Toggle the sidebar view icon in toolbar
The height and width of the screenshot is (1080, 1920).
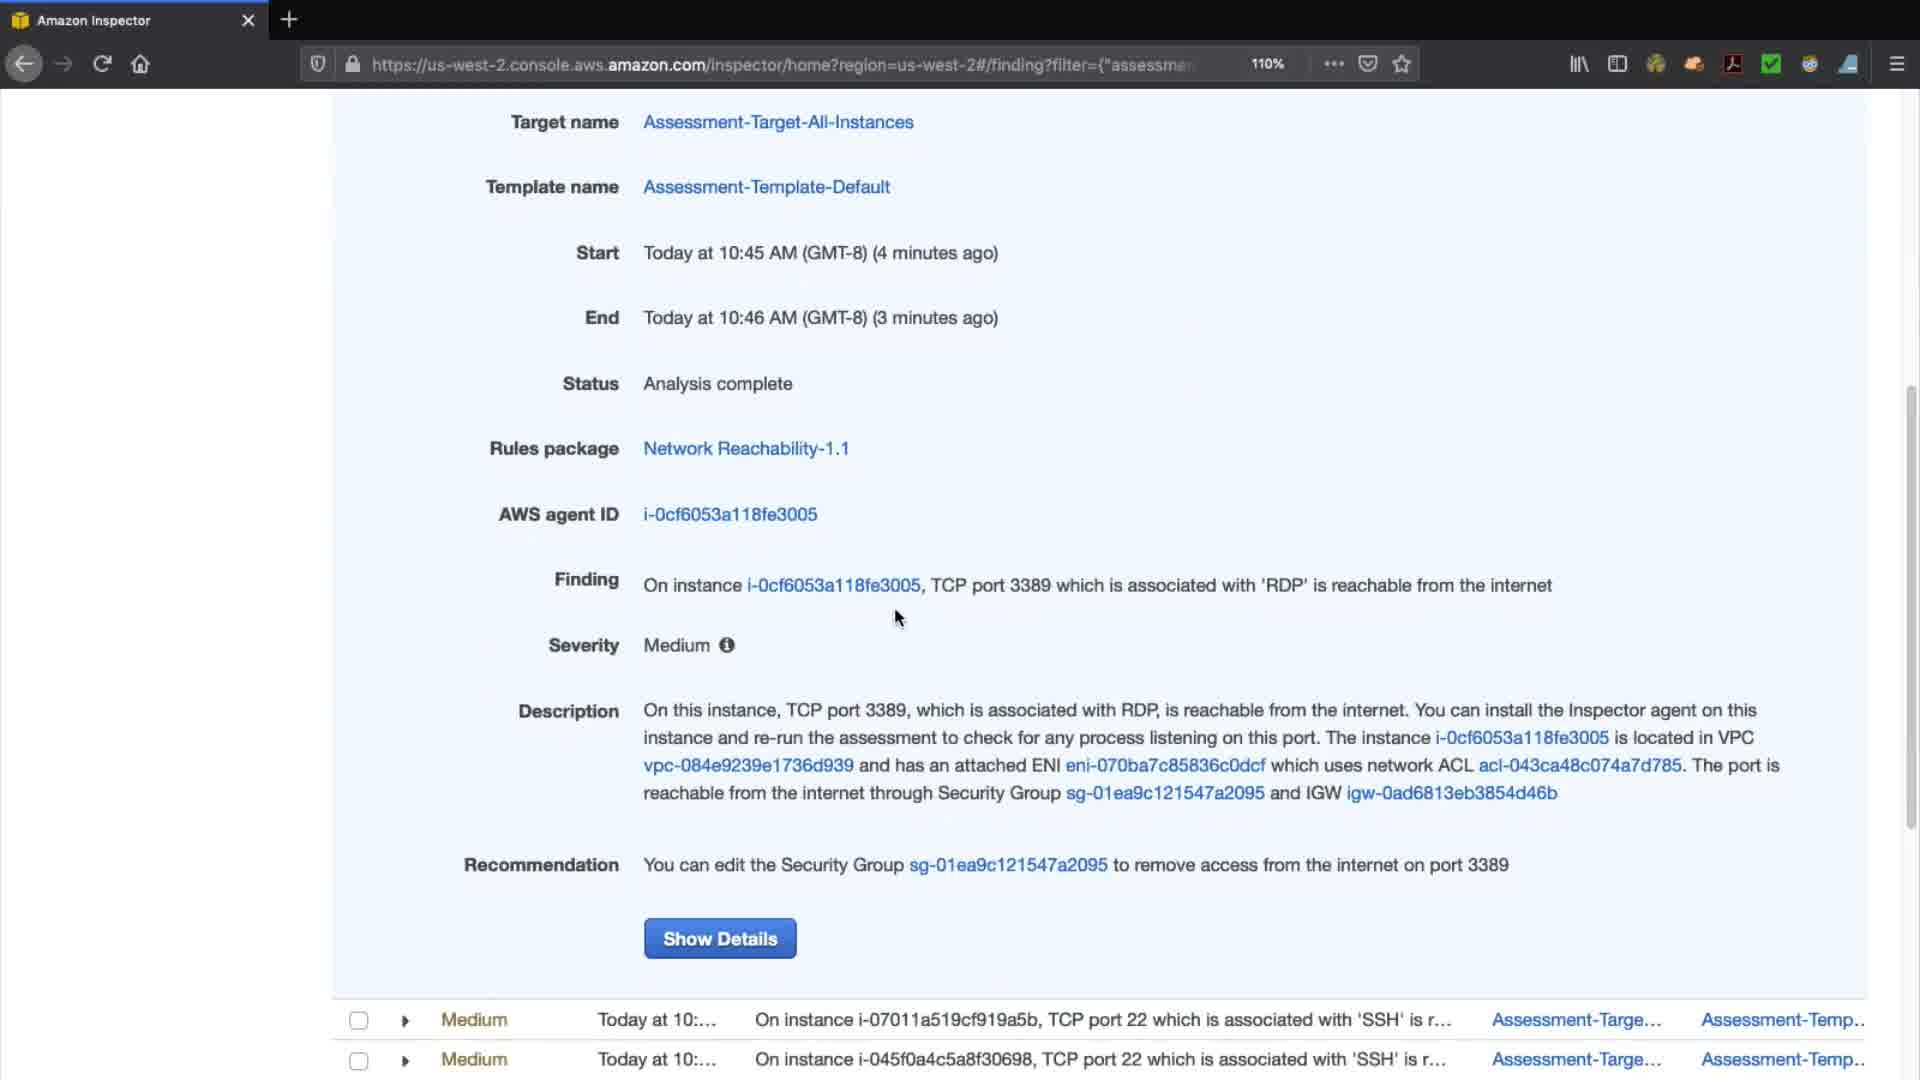1617,64
